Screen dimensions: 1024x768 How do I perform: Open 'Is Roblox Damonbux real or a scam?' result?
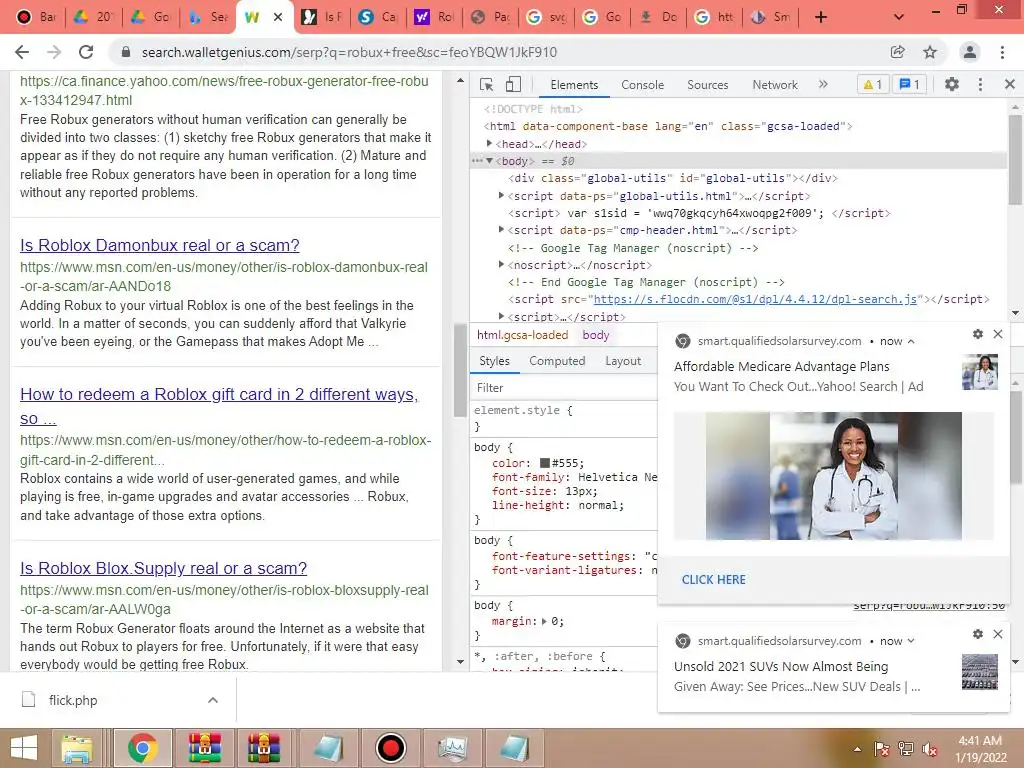tap(160, 246)
